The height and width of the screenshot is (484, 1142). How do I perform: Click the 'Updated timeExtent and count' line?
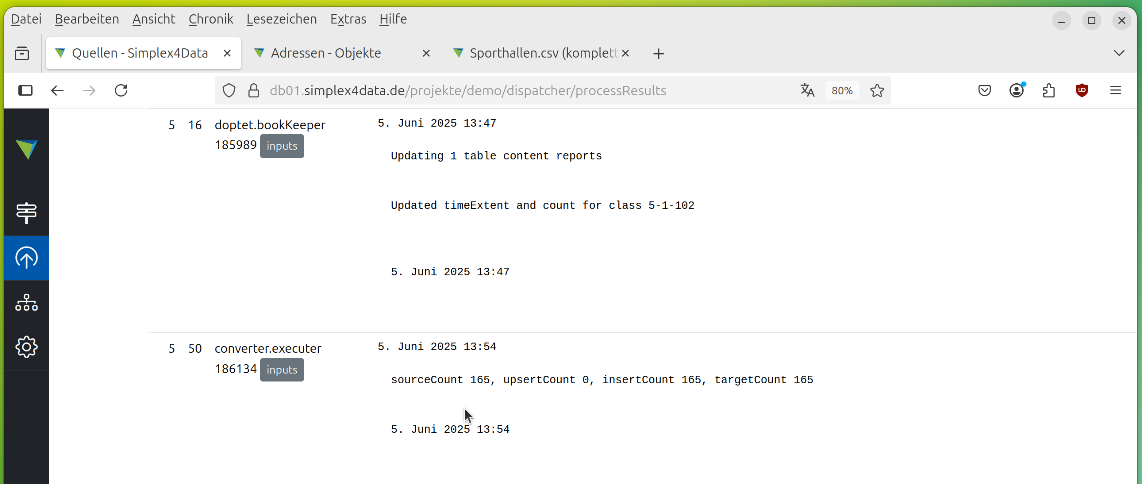click(543, 205)
